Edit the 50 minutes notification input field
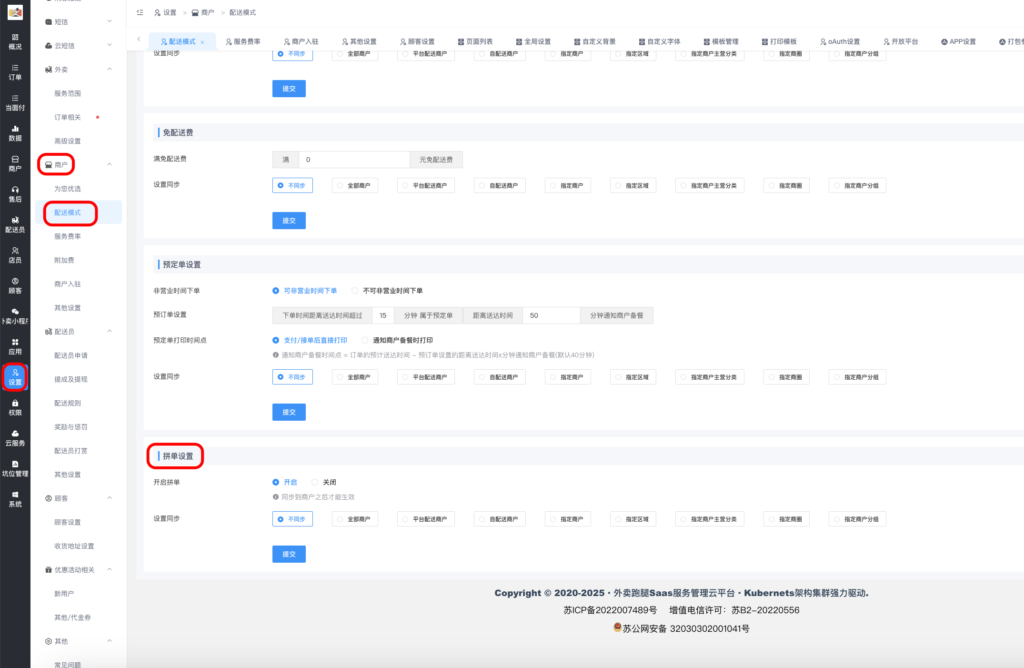 (x=549, y=314)
